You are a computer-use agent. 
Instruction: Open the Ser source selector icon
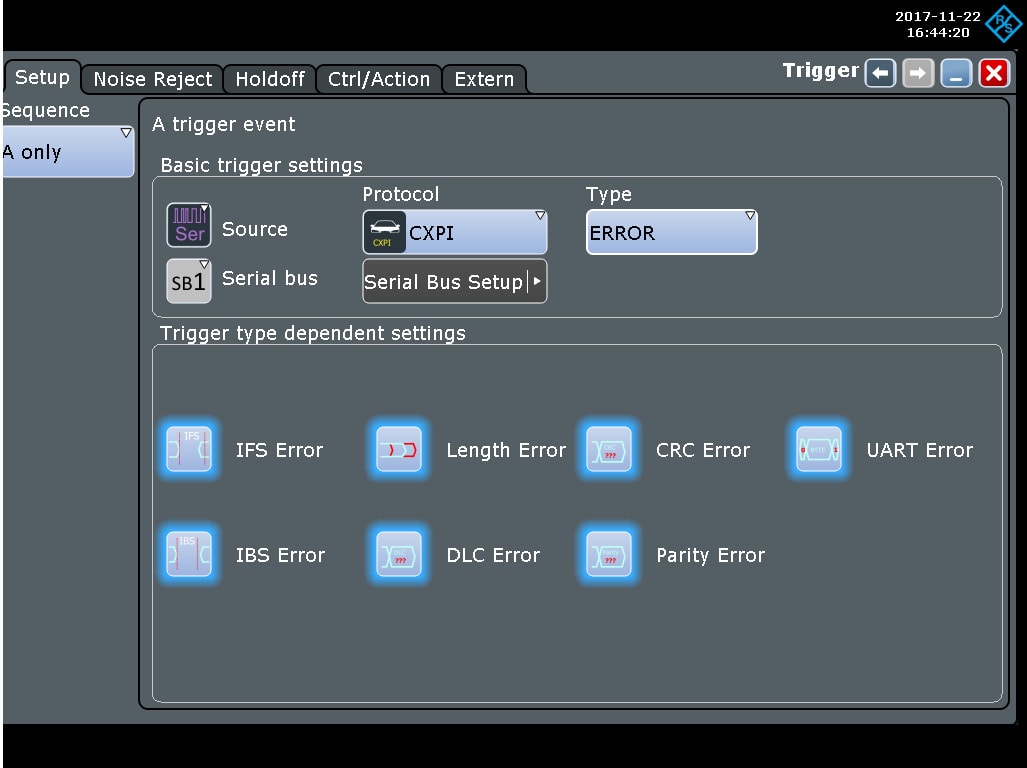[x=189, y=225]
